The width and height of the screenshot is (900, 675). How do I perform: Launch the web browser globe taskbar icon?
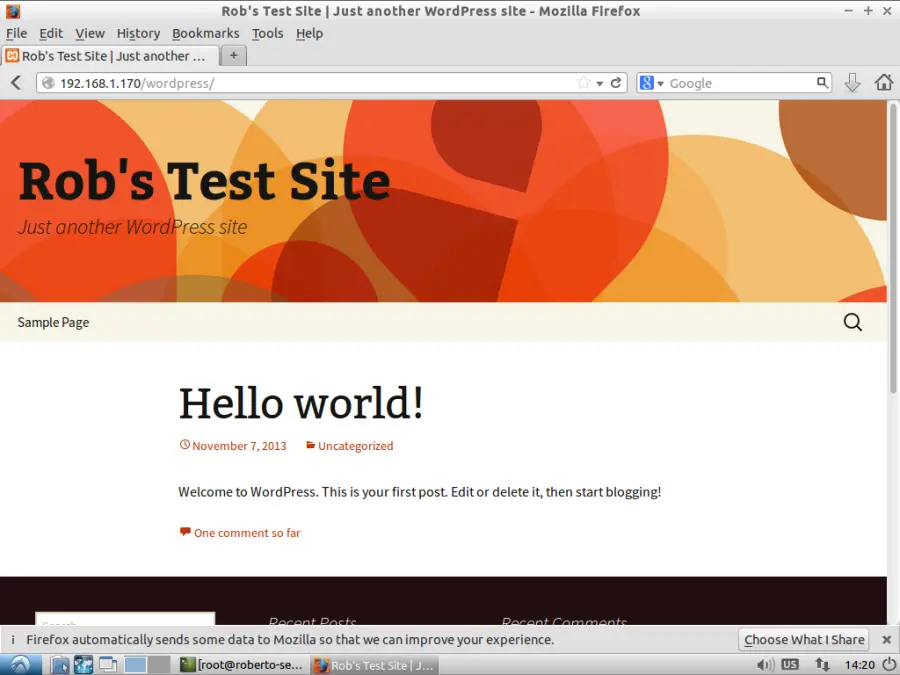click(83, 665)
